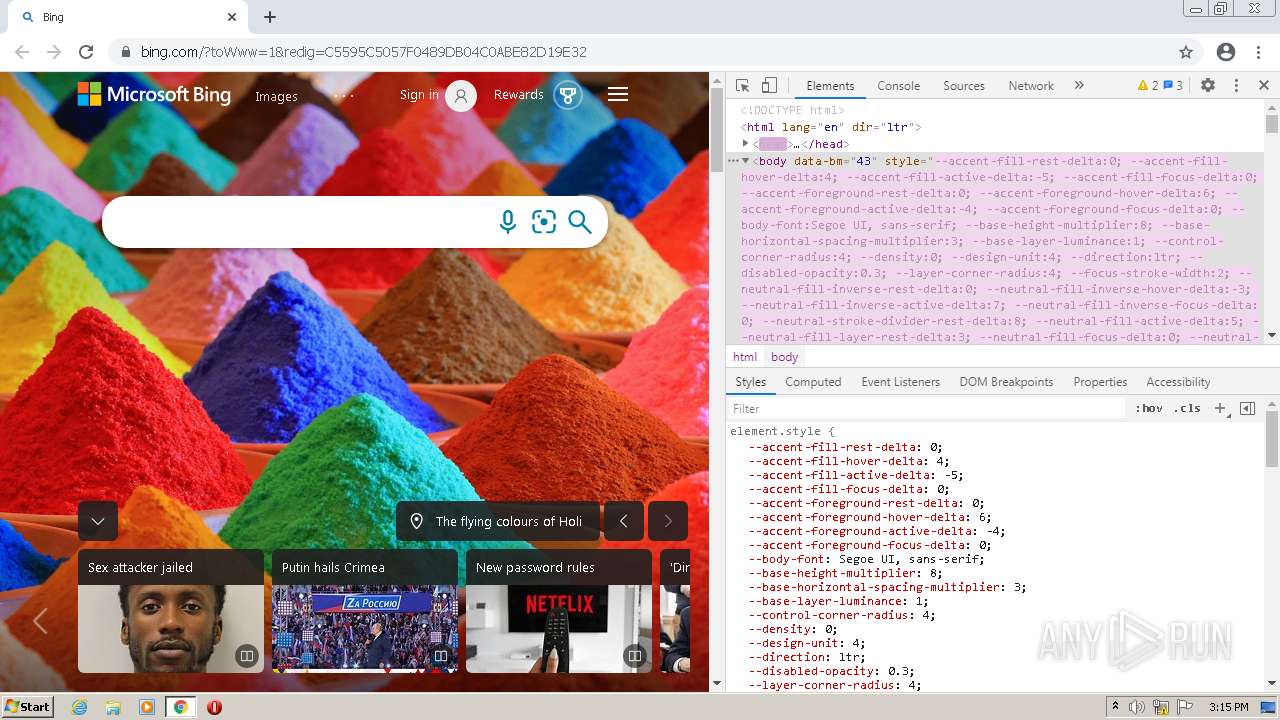Go to previous news carousel arrow
Image resolution: width=1280 pixels, height=720 pixels.
[x=40, y=621]
